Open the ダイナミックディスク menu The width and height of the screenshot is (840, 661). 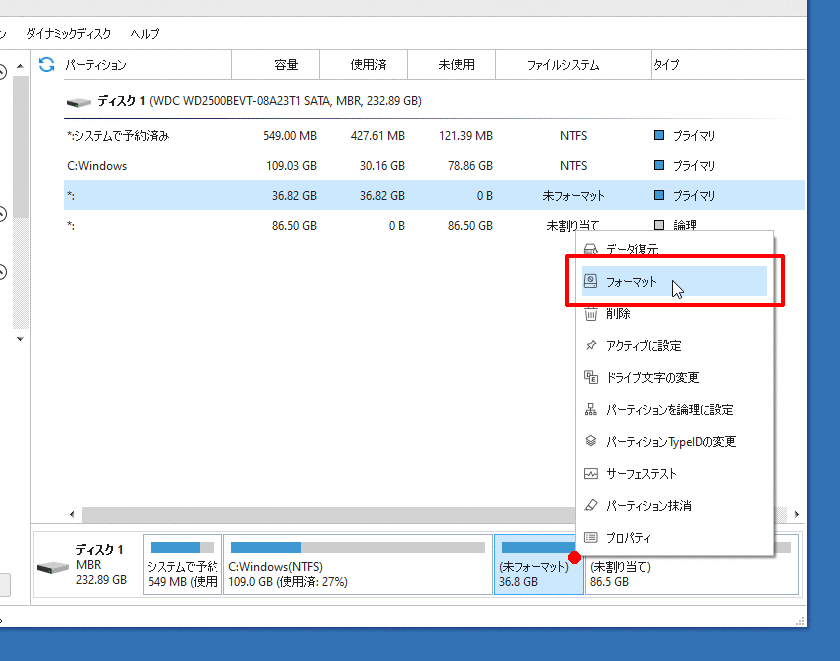pyautogui.click(x=69, y=33)
